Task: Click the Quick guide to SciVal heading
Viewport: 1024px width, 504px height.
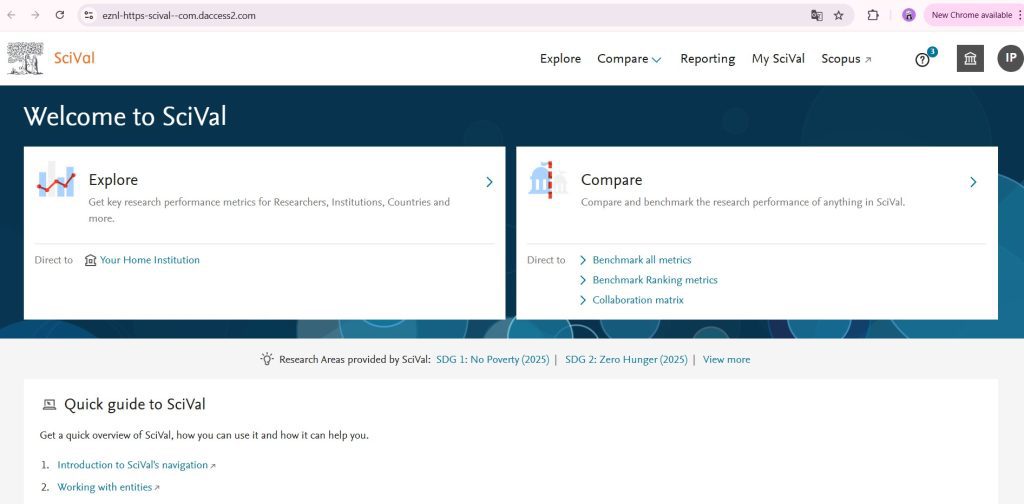Action: coord(135,405)
